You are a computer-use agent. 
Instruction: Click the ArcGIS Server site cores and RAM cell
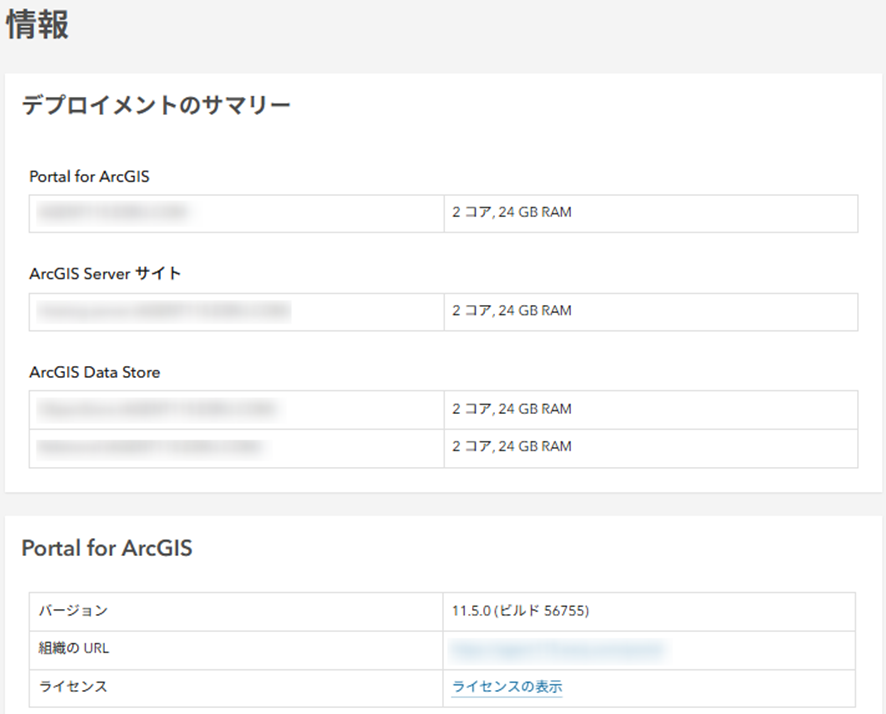click(512, 311)
